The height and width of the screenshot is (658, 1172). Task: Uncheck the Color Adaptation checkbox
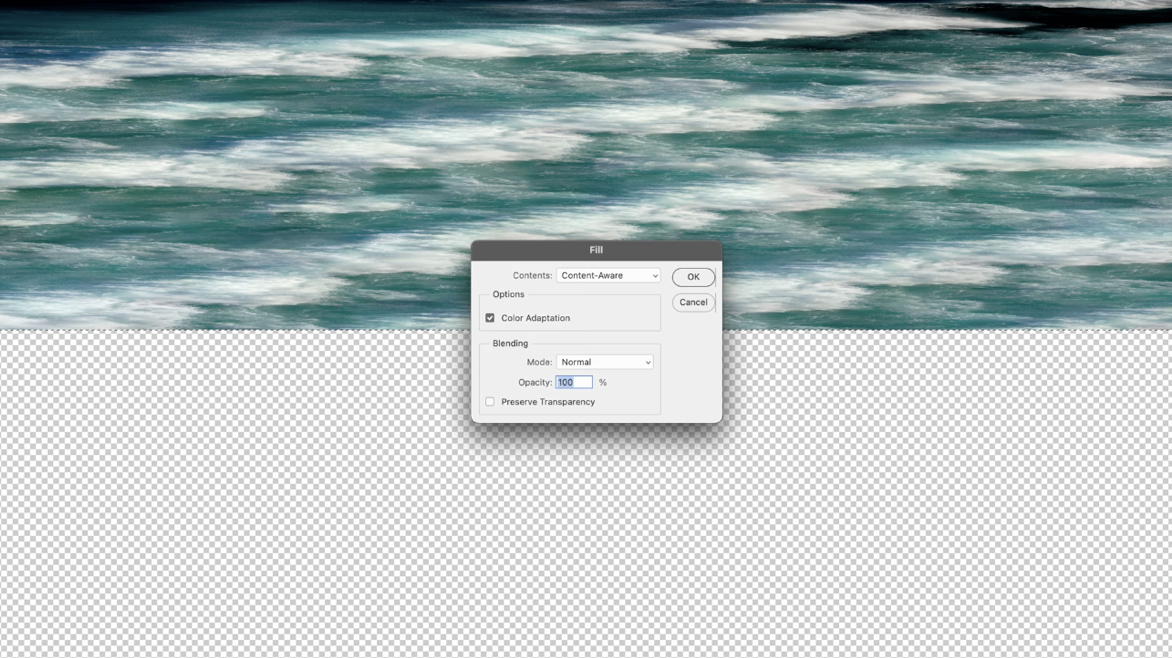pyautogui.click(x=490, y=318)
